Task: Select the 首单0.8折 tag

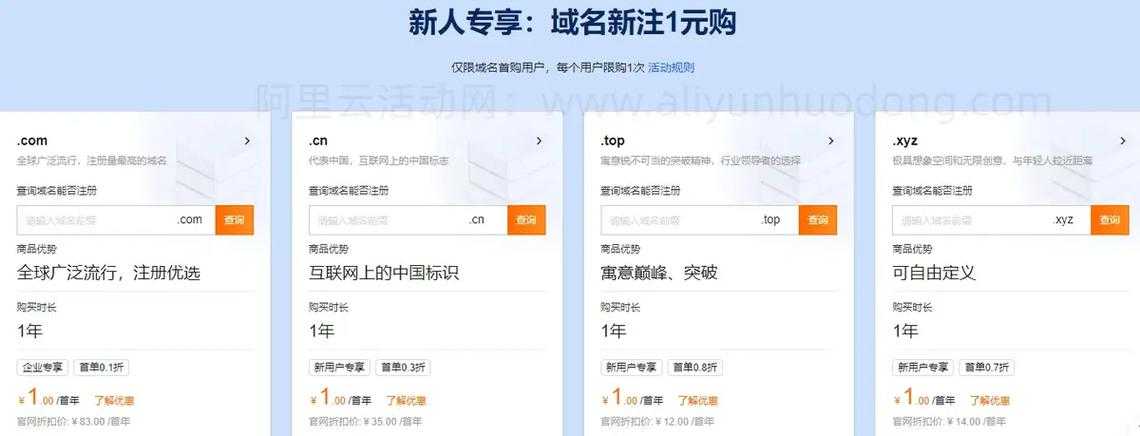Action: click(695, 367)
